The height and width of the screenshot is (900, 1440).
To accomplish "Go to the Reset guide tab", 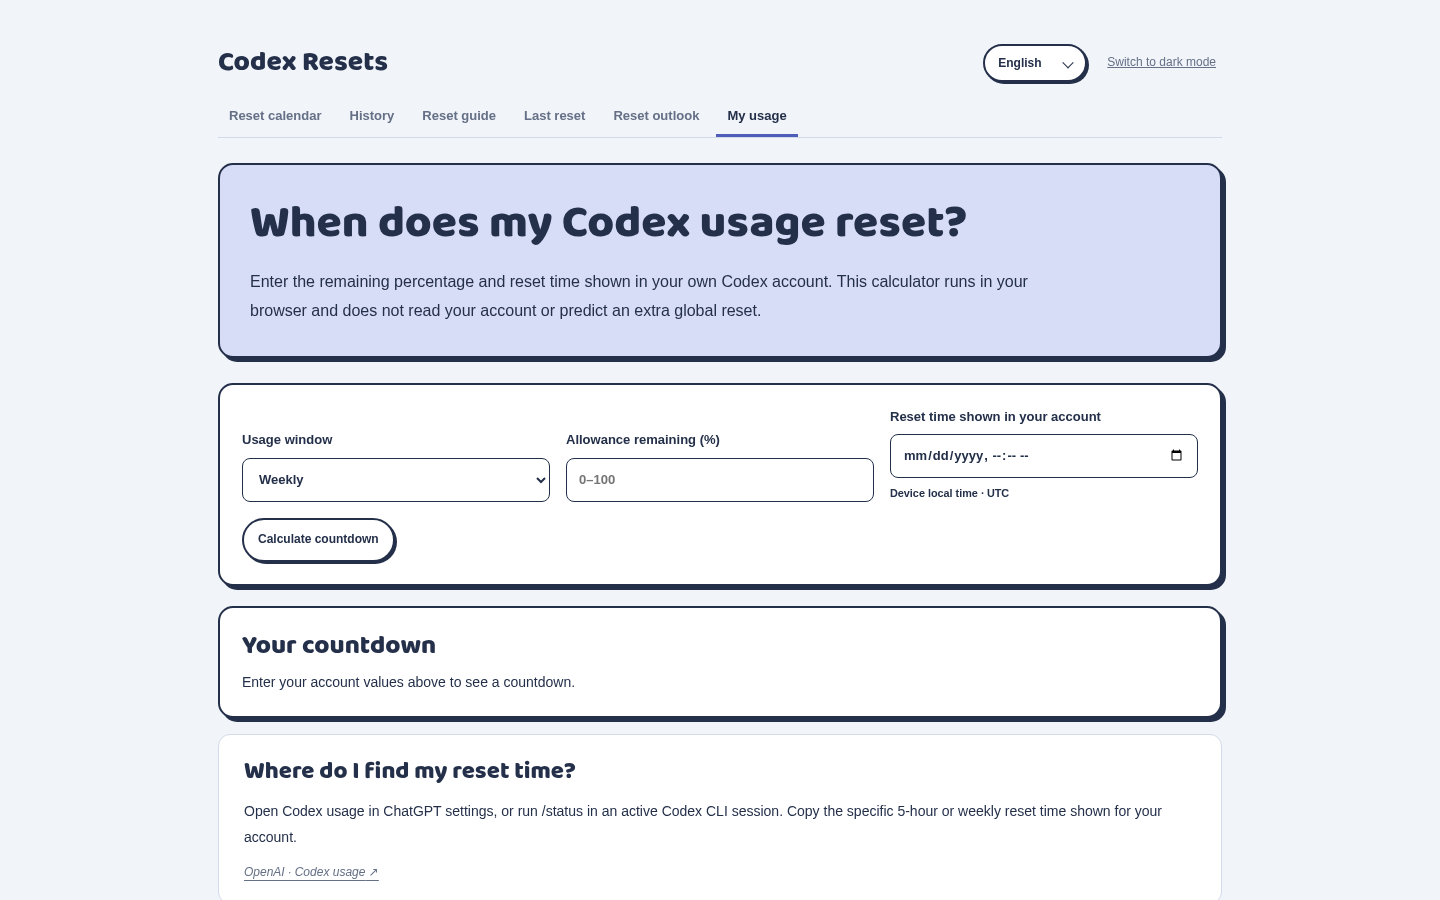I will (x=459, y=116).
